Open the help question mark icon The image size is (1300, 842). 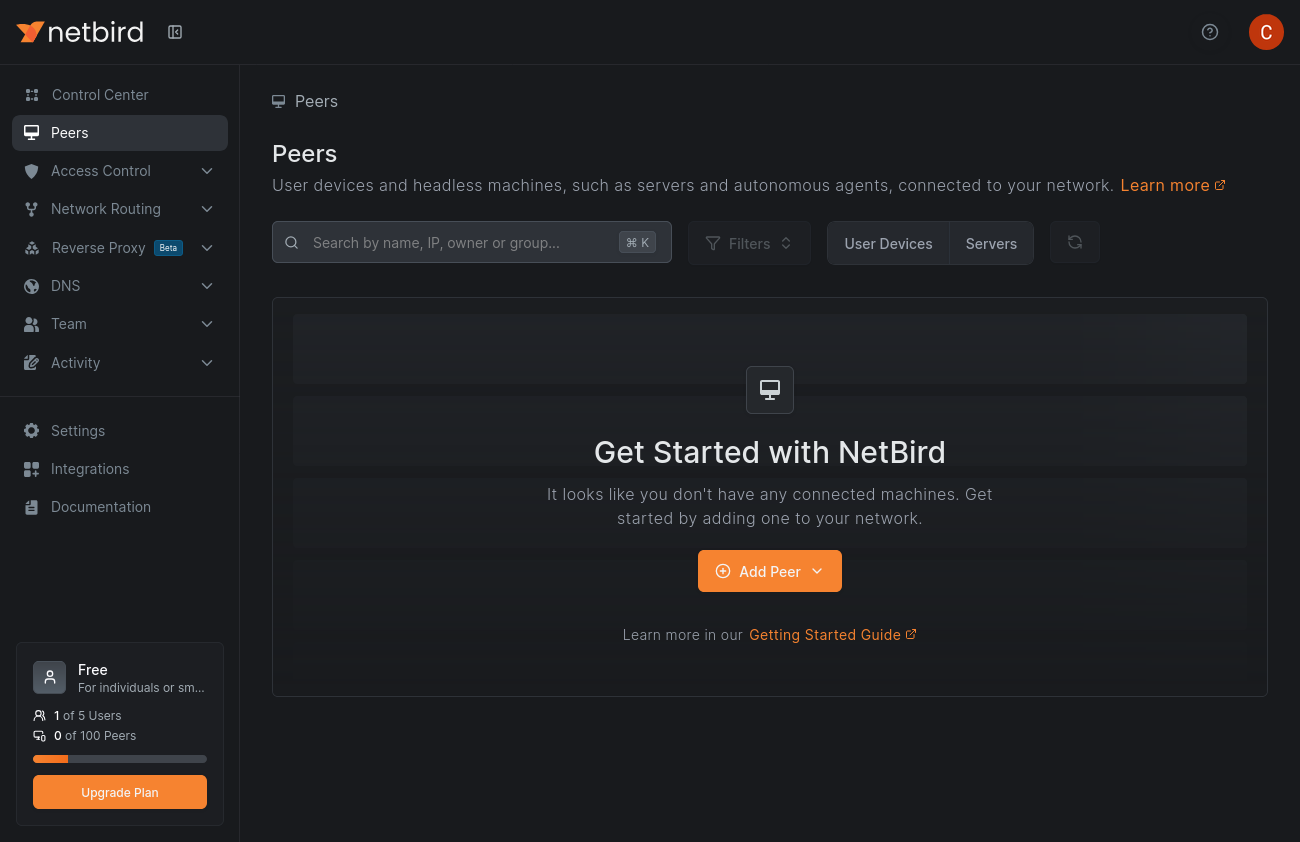pos(1210,32)
